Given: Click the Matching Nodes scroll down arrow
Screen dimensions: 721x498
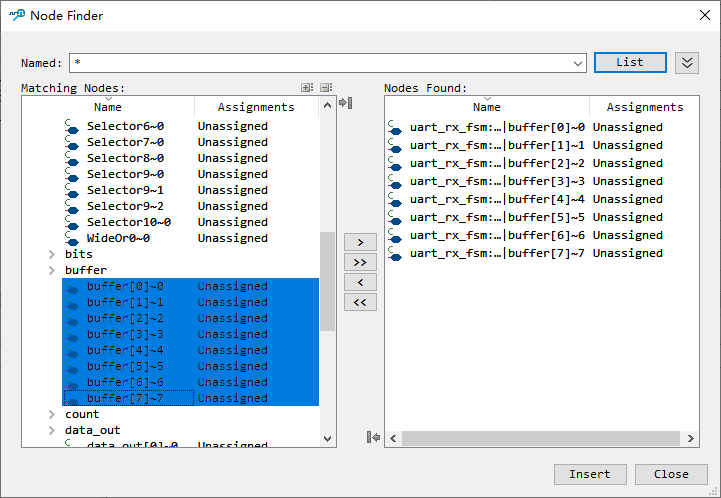Looking at the screenshot, I should click(x=327, y=439).
